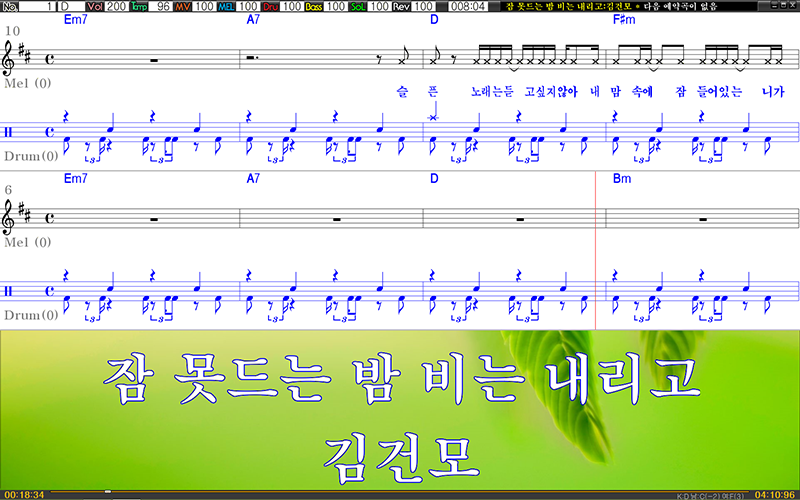Click the percussion clef on top drum staff
The width and height of the screenshot is (800, 500).
(x=8, y=132)
